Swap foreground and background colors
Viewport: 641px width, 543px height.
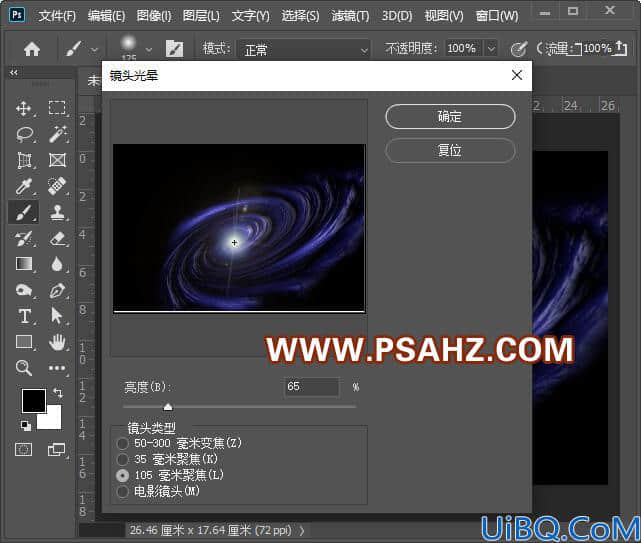click(58, 393)
